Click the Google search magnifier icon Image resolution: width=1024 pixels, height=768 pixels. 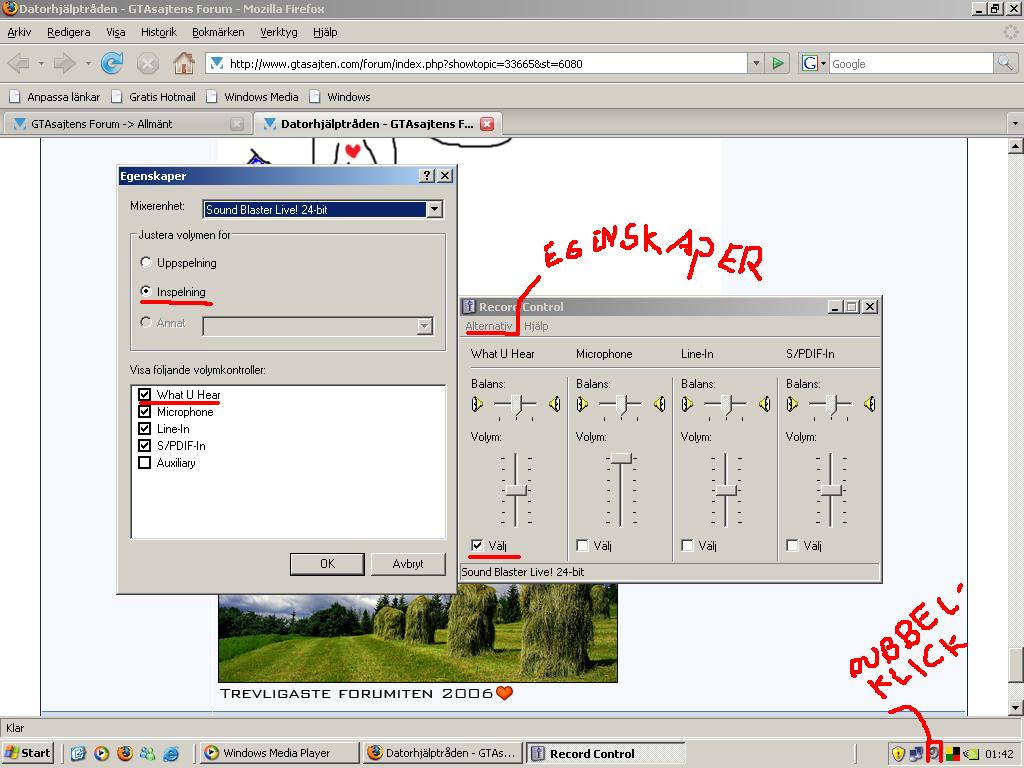1004,63
